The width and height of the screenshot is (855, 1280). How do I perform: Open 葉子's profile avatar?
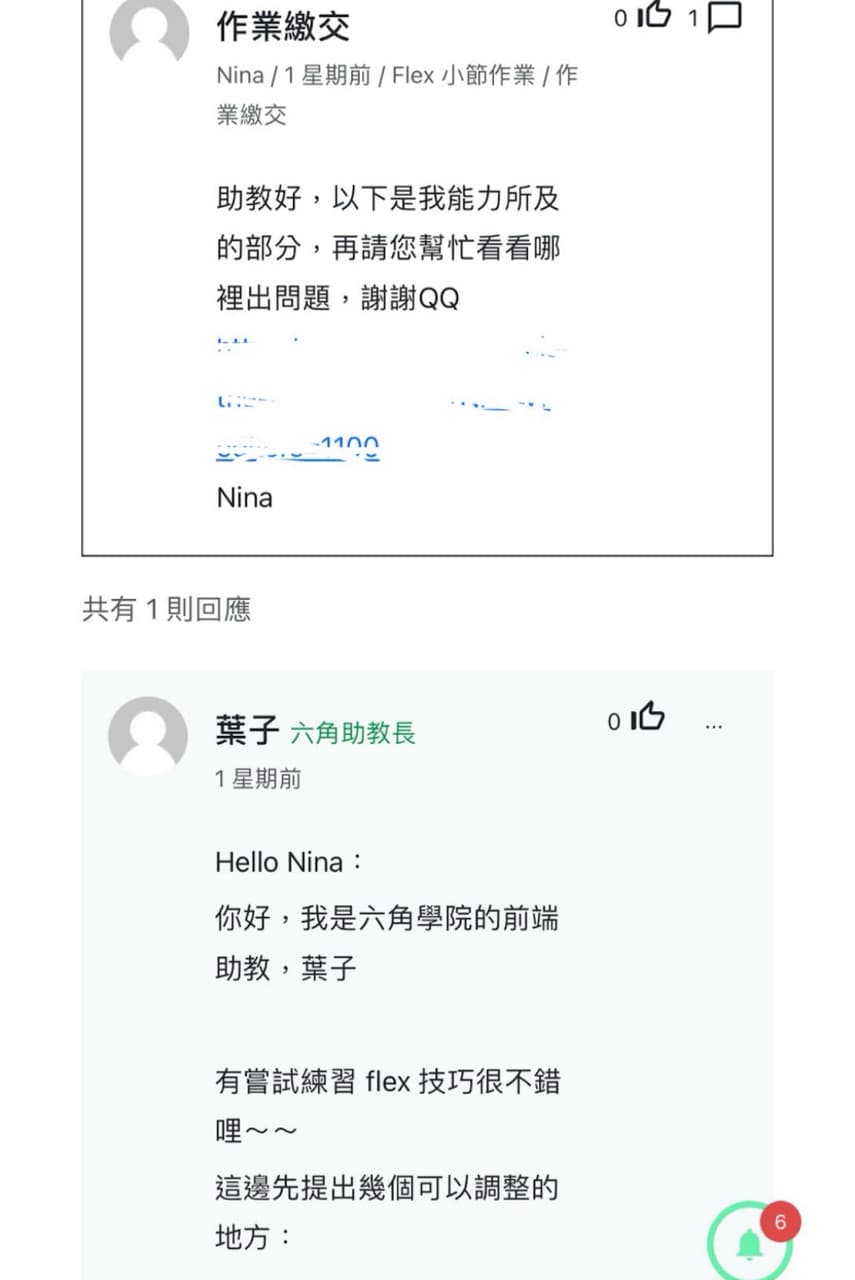(x=148, y=736)
